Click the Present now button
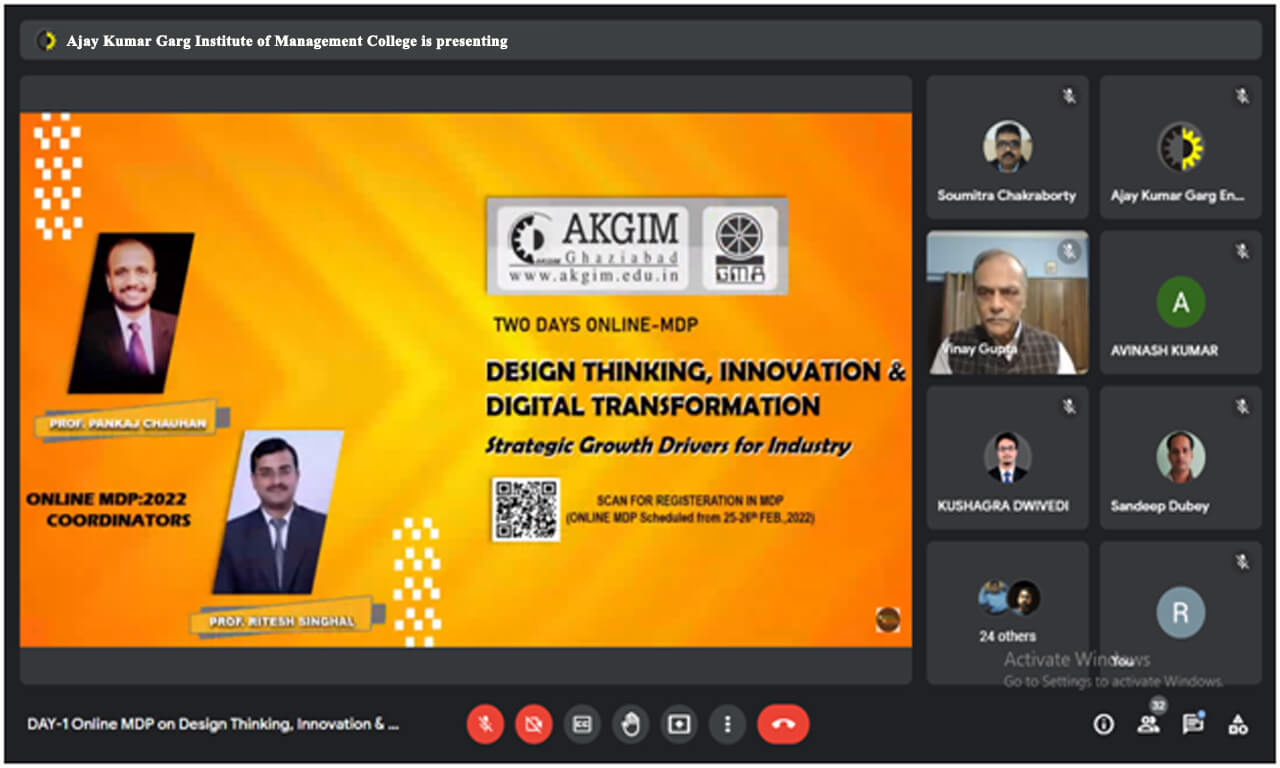This screenshot has height=768, width=1280. 679,724
